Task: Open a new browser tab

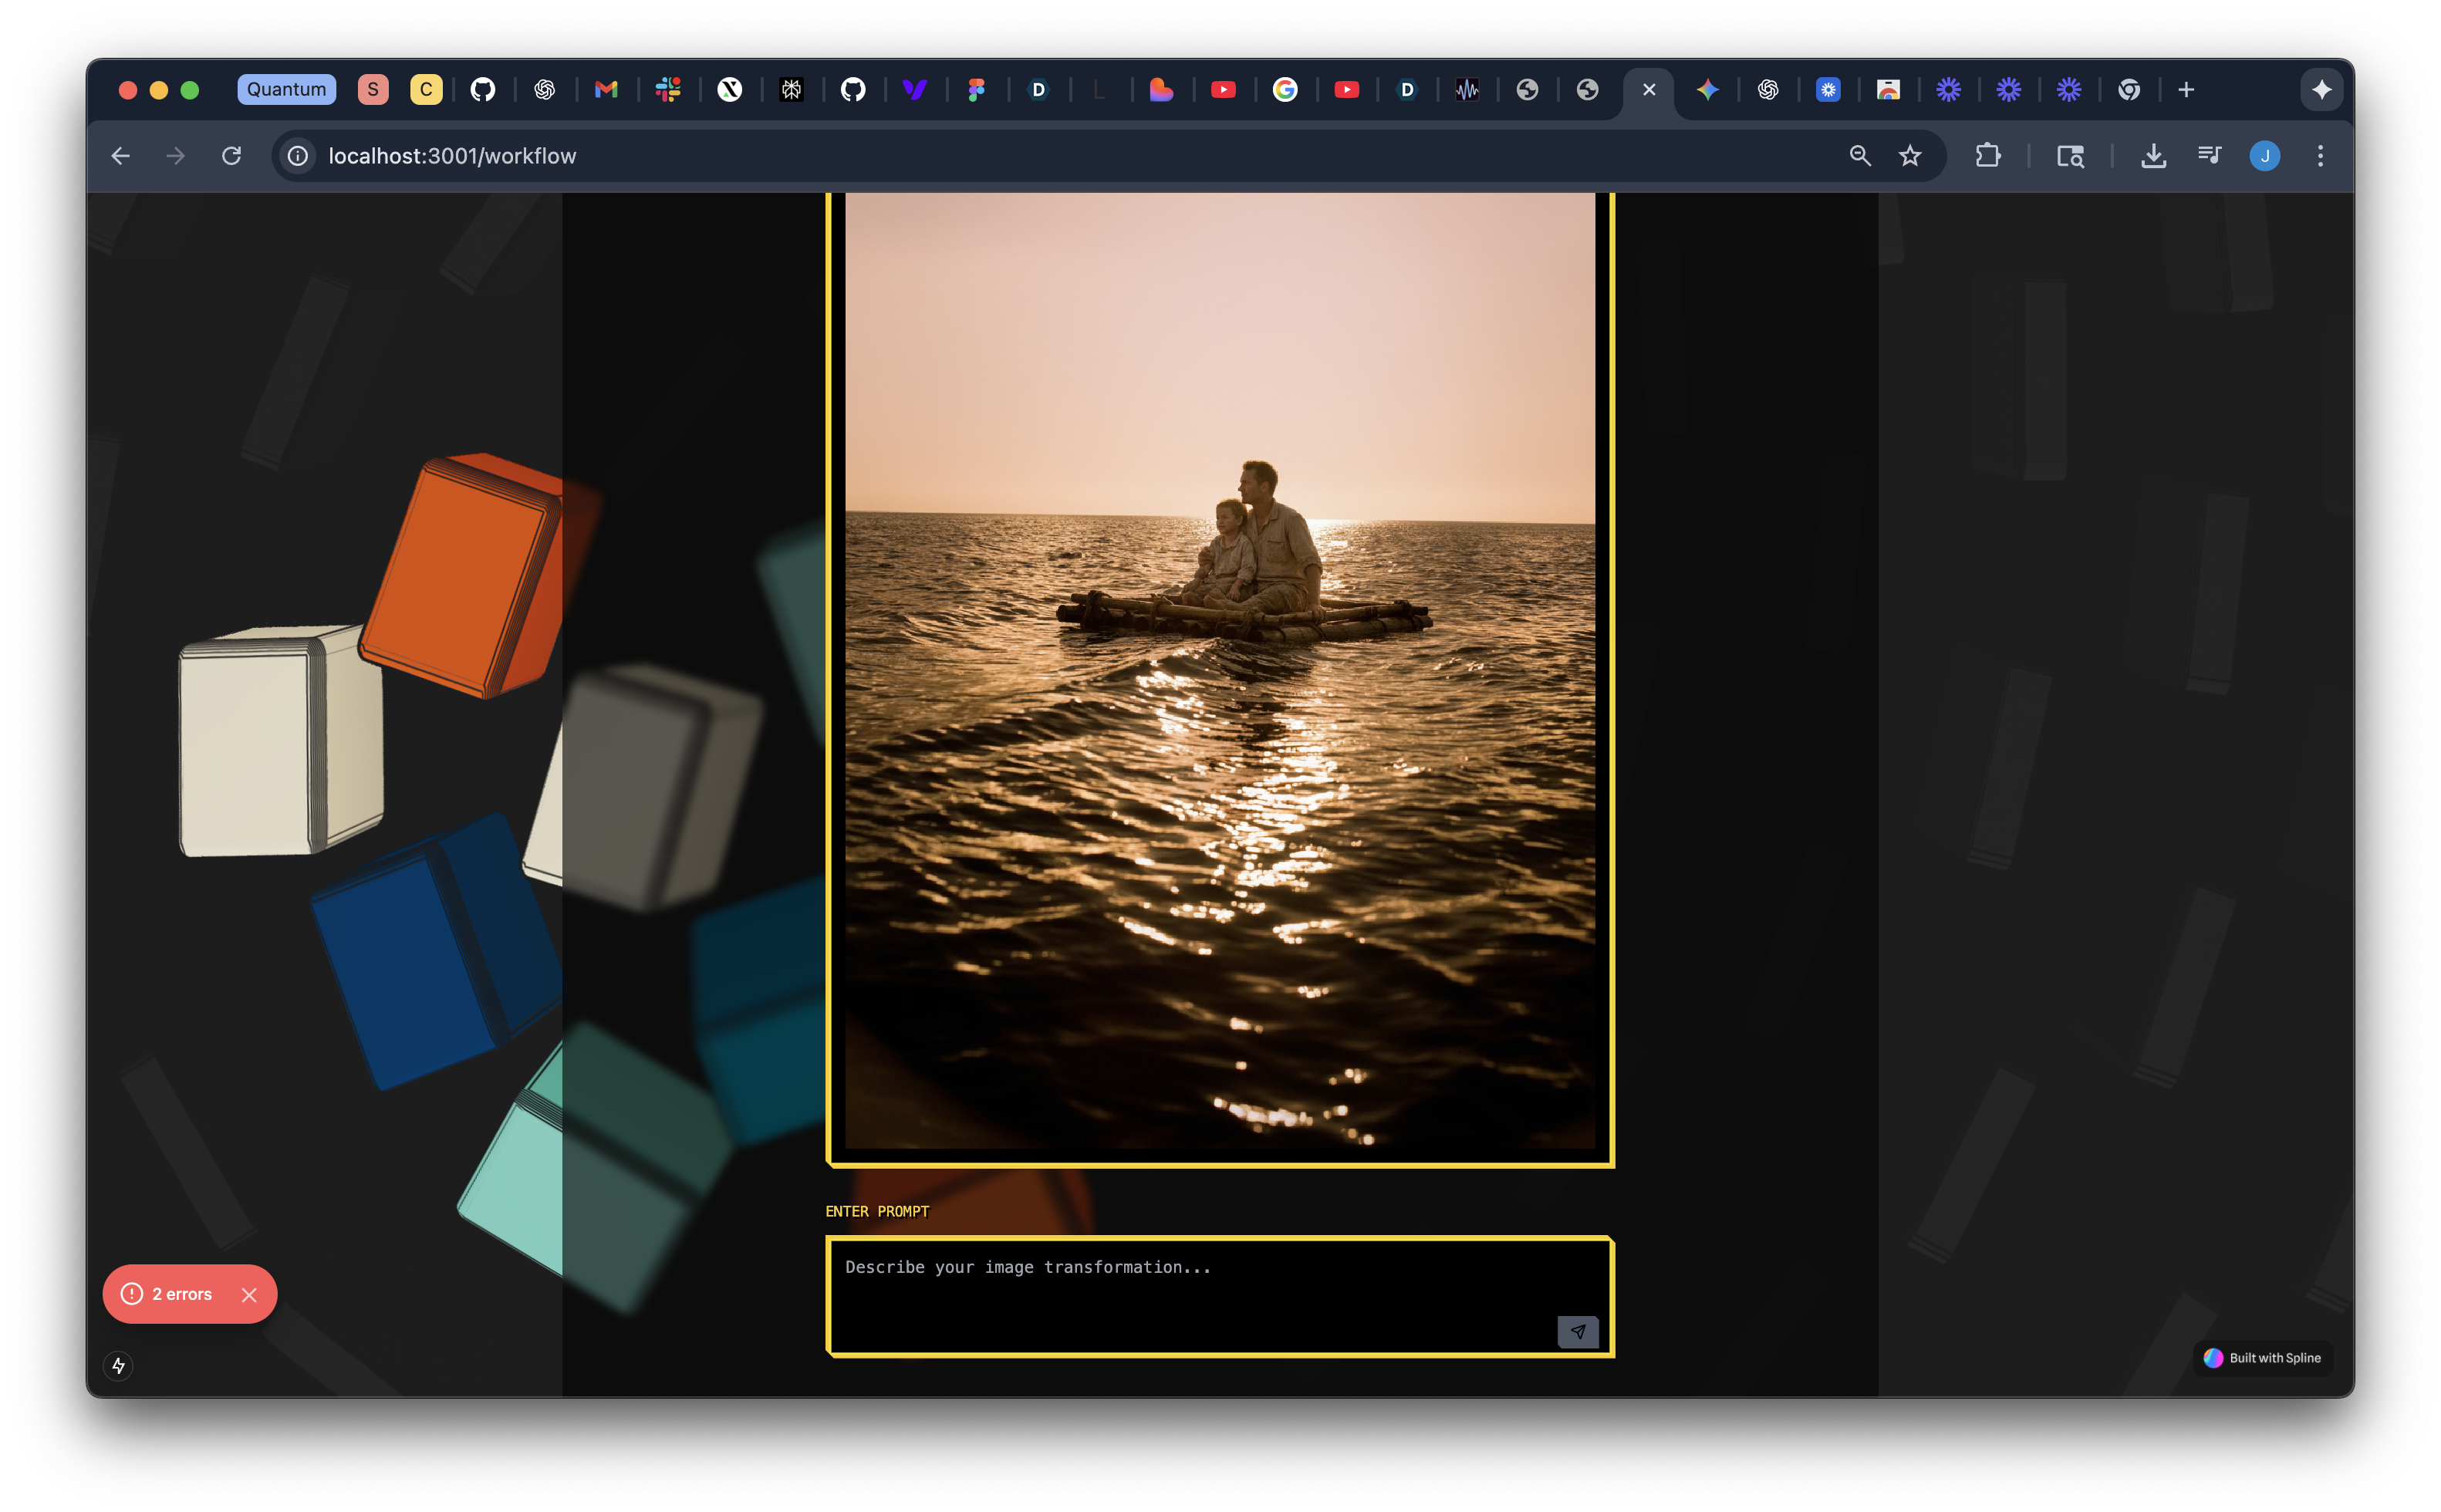Action: (x=2186, y=90)
